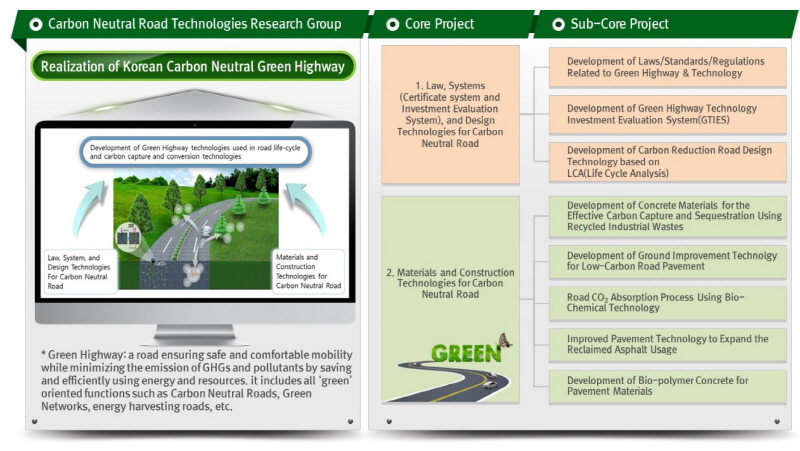Select Green Highway Technology Investment Evaluation System item

(667, 114)
